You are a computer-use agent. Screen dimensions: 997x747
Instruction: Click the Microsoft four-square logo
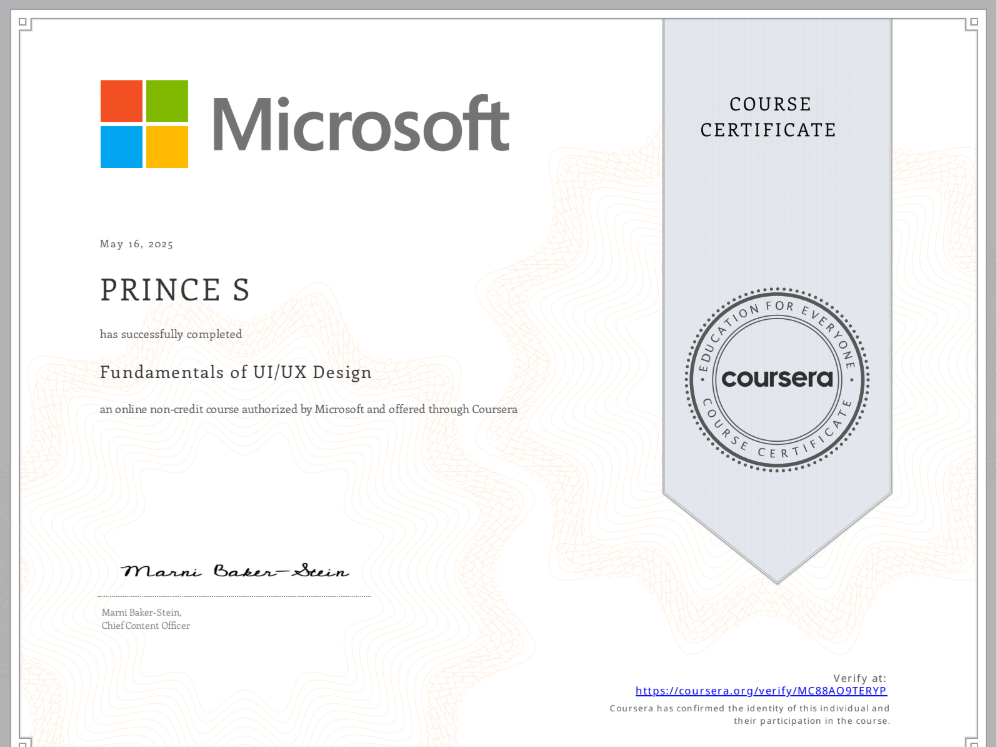pyautogui.click(x=144, y=124)
